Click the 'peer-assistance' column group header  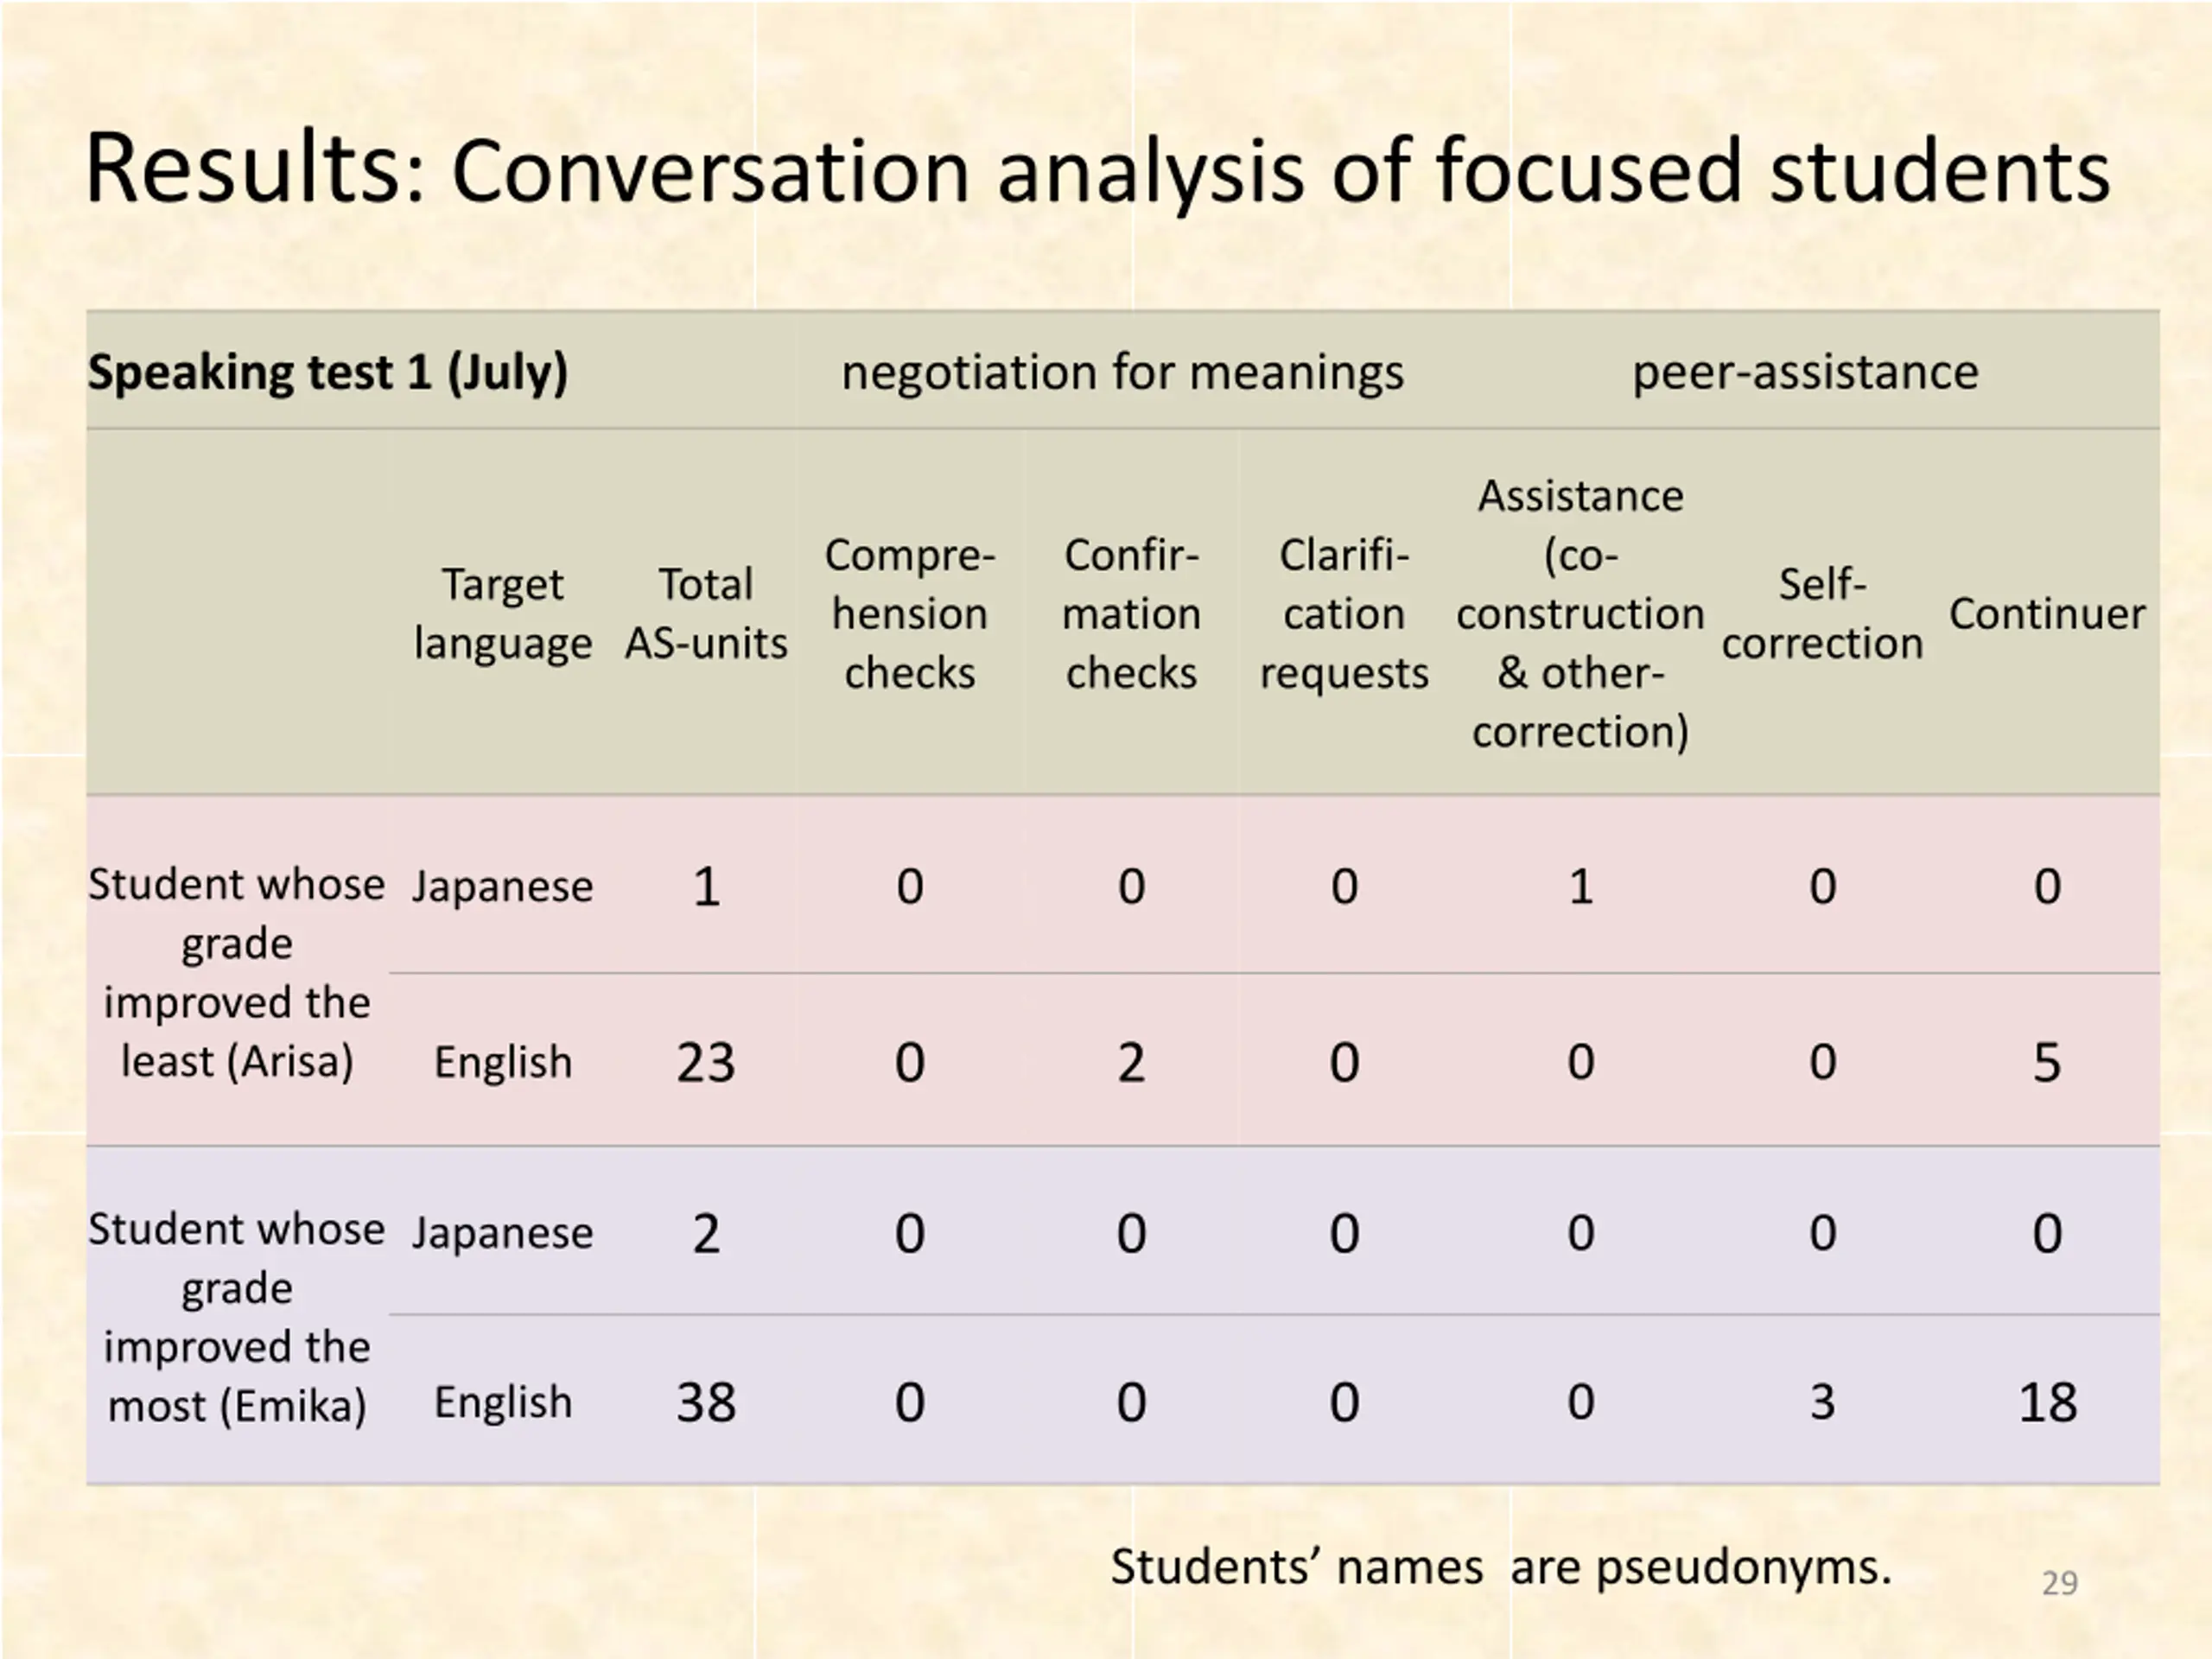tap(1805, 372)
